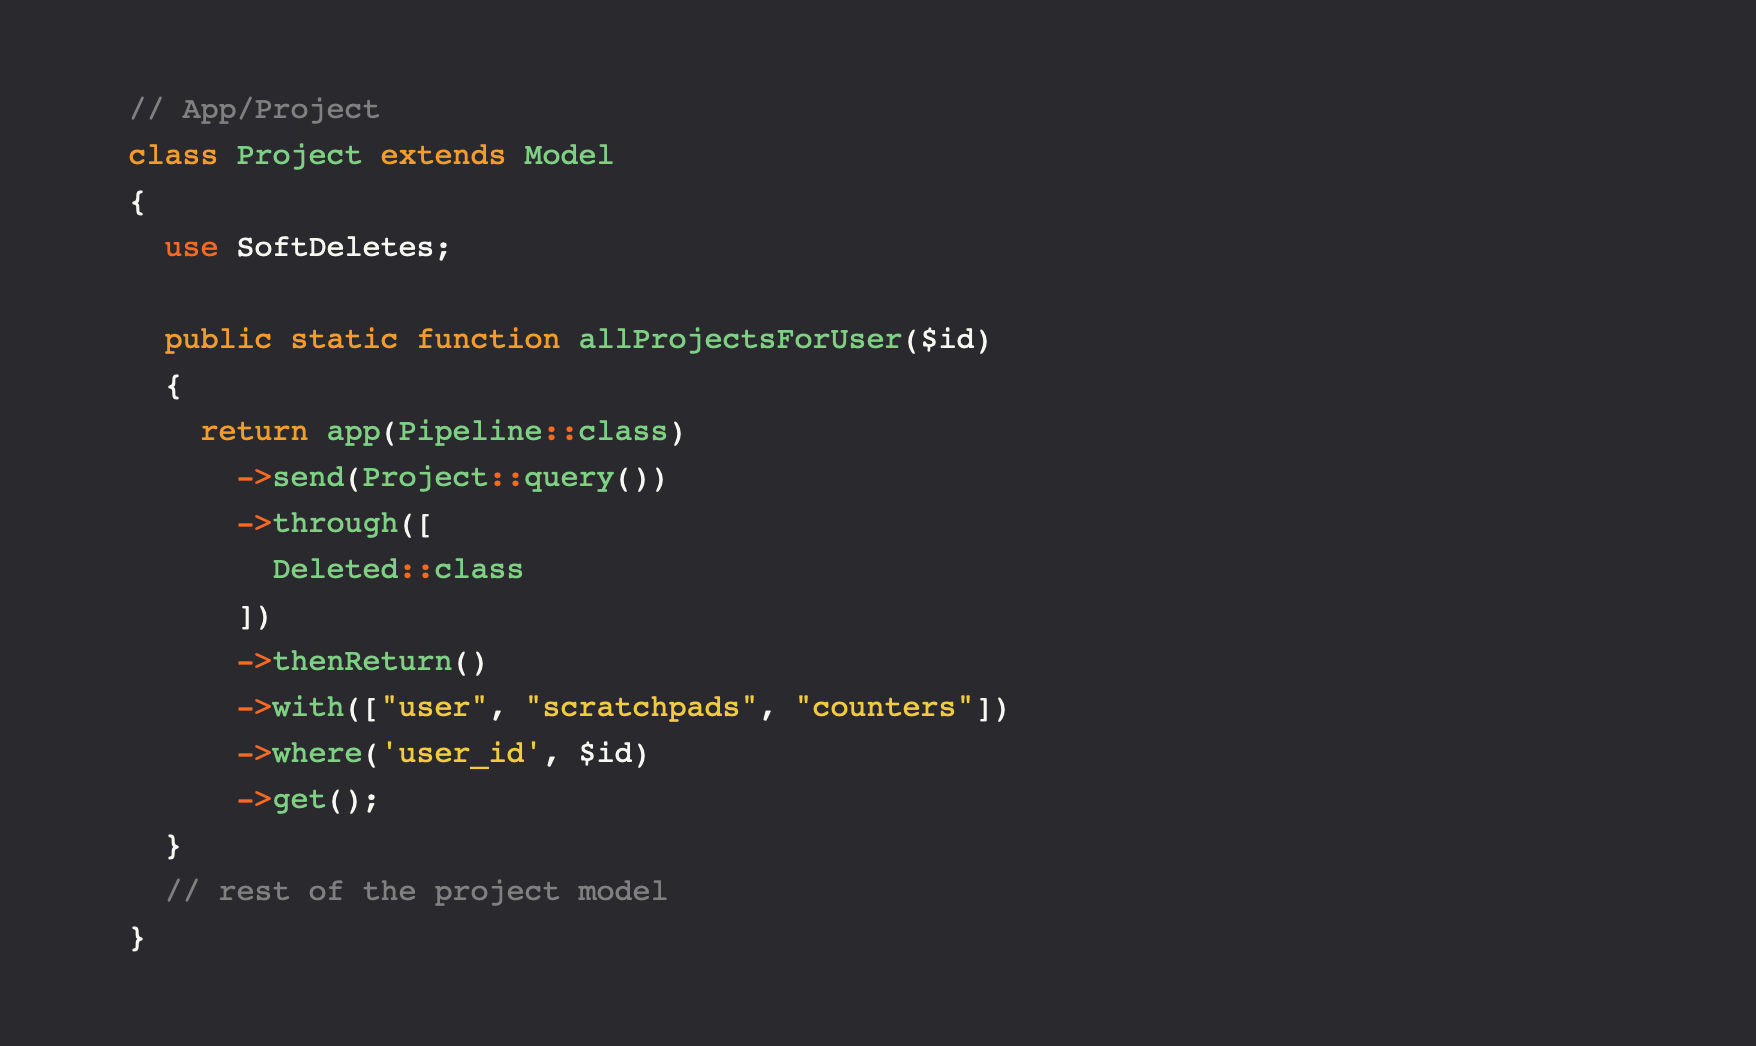
Task: Click the class name "Project" after class keyword
Action: 299,155
